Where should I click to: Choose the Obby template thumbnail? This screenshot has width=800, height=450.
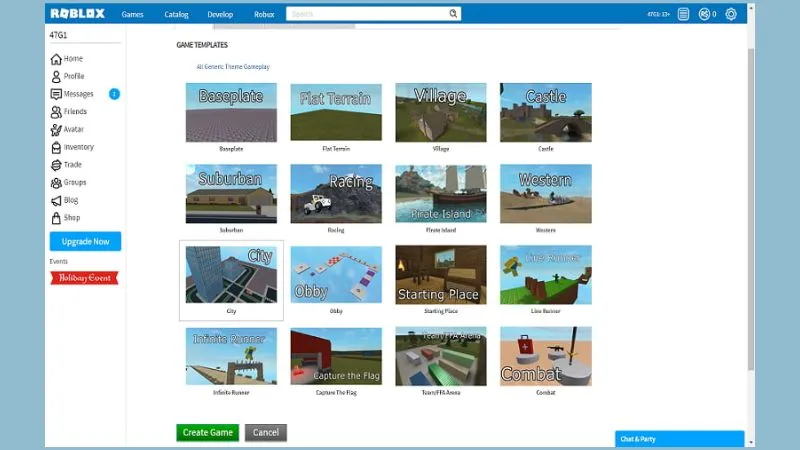pyautogui.click(x=336, y=275)
